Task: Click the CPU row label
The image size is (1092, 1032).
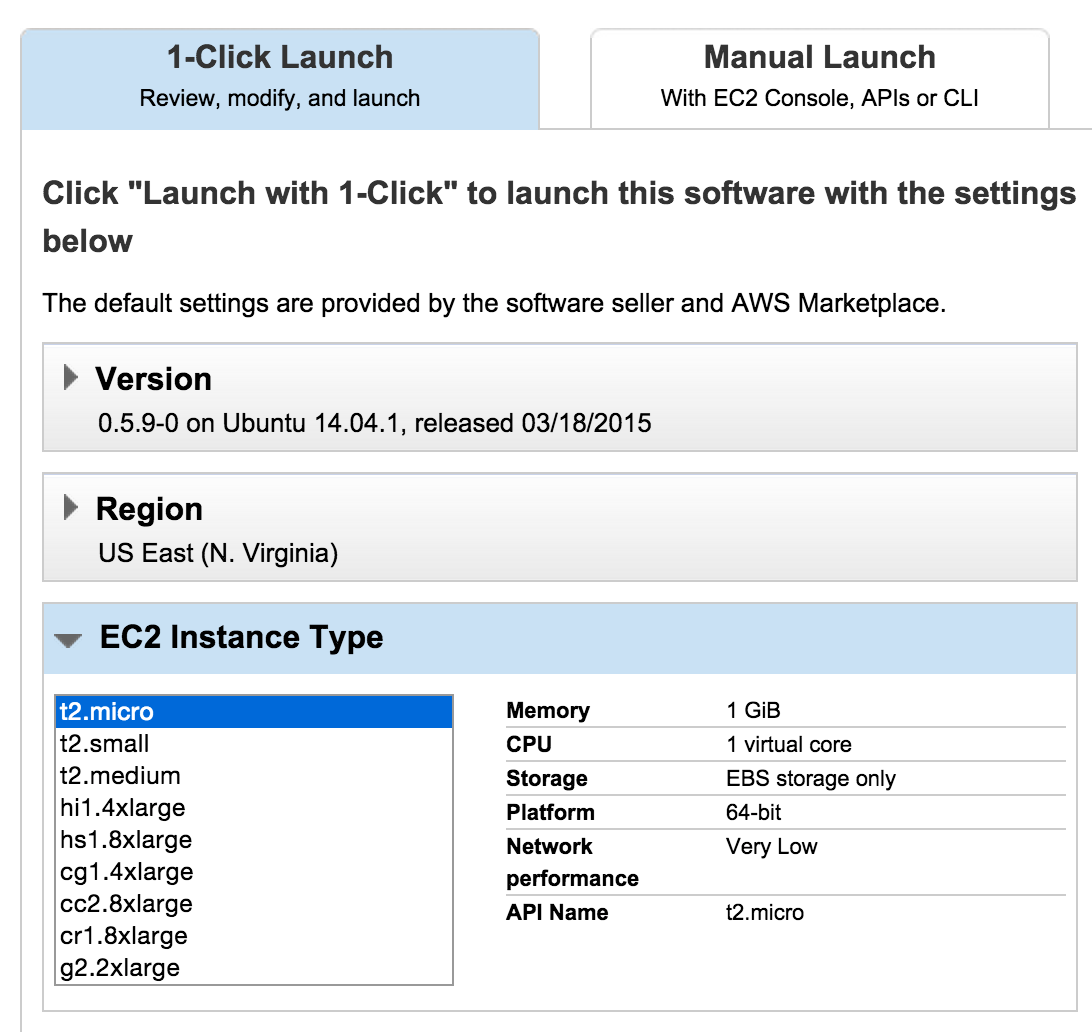Action: pos(529,744)
